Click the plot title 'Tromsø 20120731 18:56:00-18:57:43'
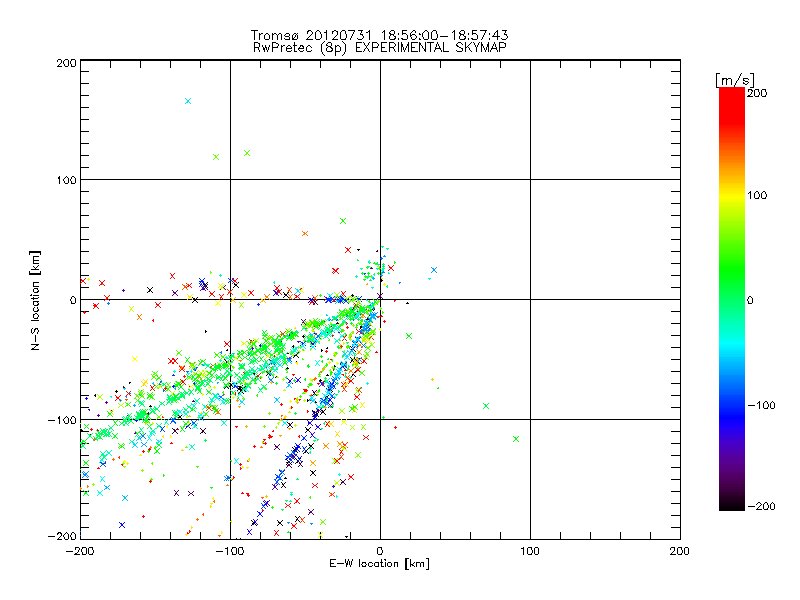800x600 pixels. [379, 35]
